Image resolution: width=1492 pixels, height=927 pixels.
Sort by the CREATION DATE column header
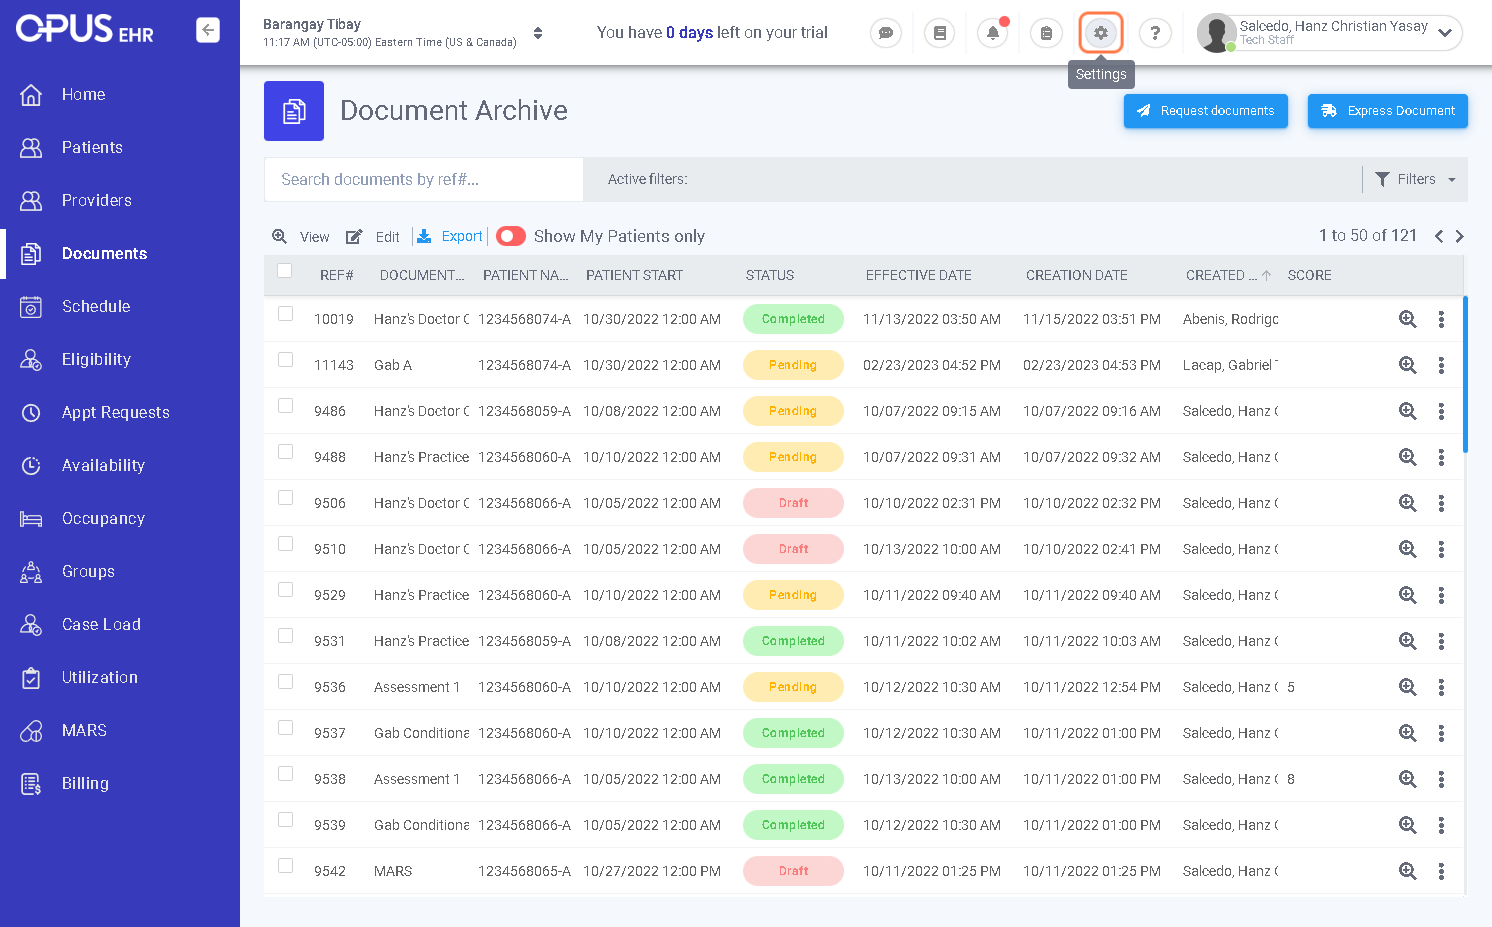click(1076, 275)
